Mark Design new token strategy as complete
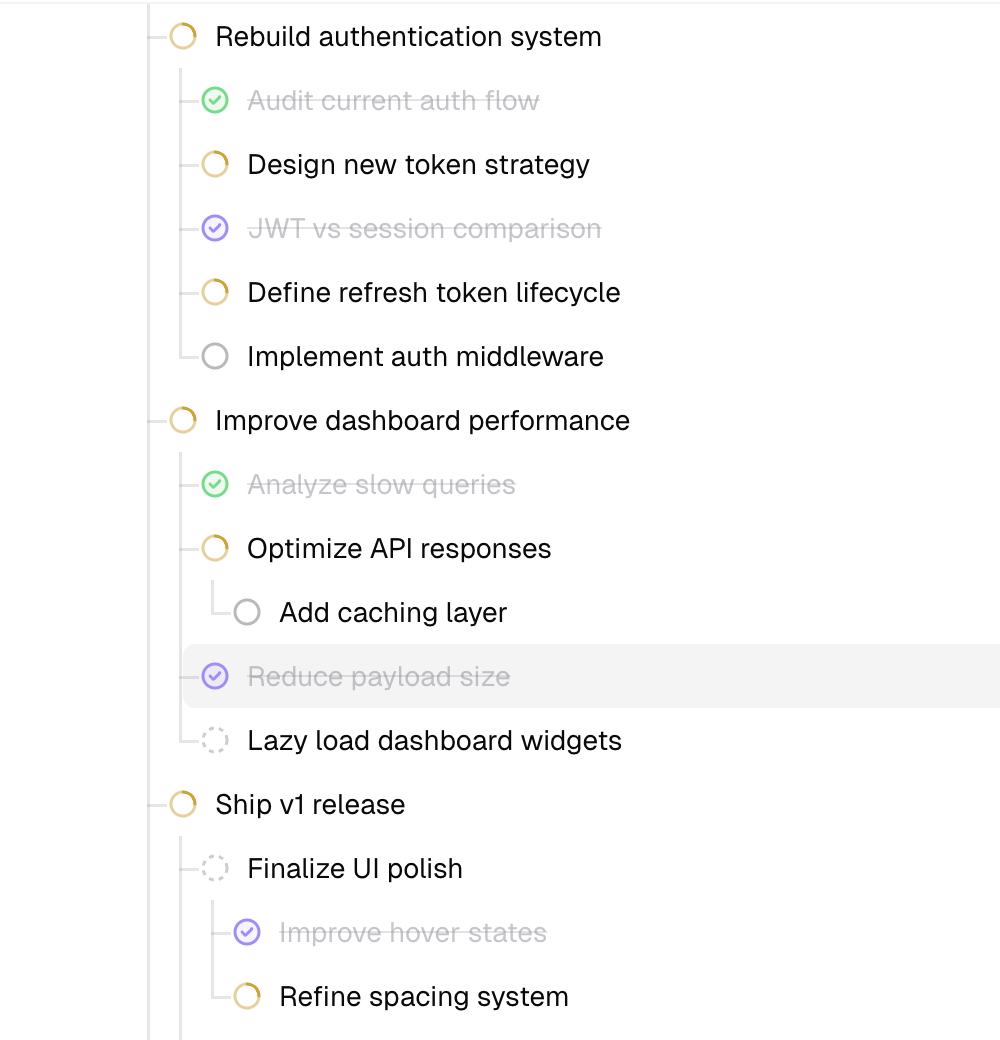Viewport: 1000px width, 1040px height. [215, 164]
